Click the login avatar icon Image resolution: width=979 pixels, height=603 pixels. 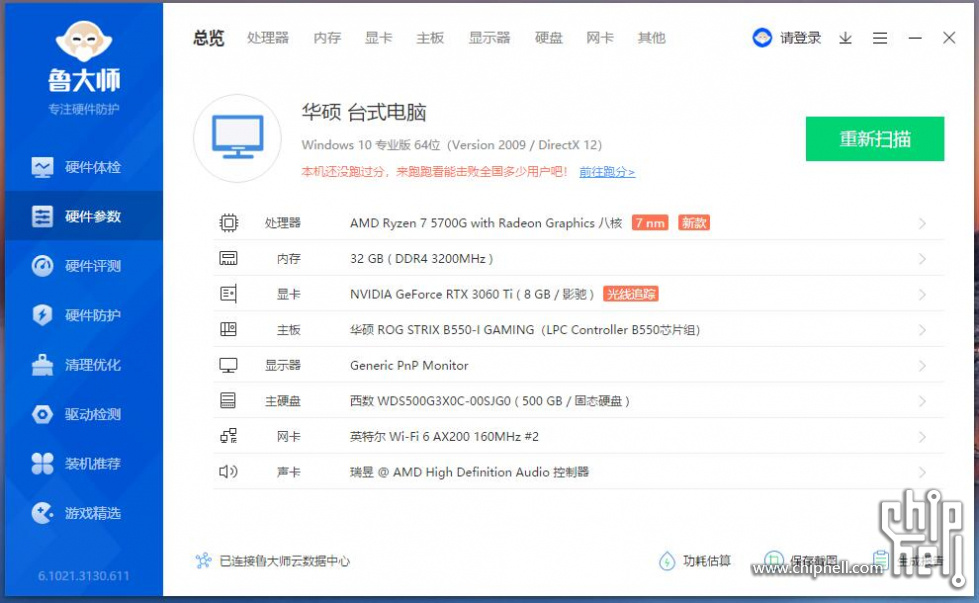pyautogui.click(x=762, y=38)
